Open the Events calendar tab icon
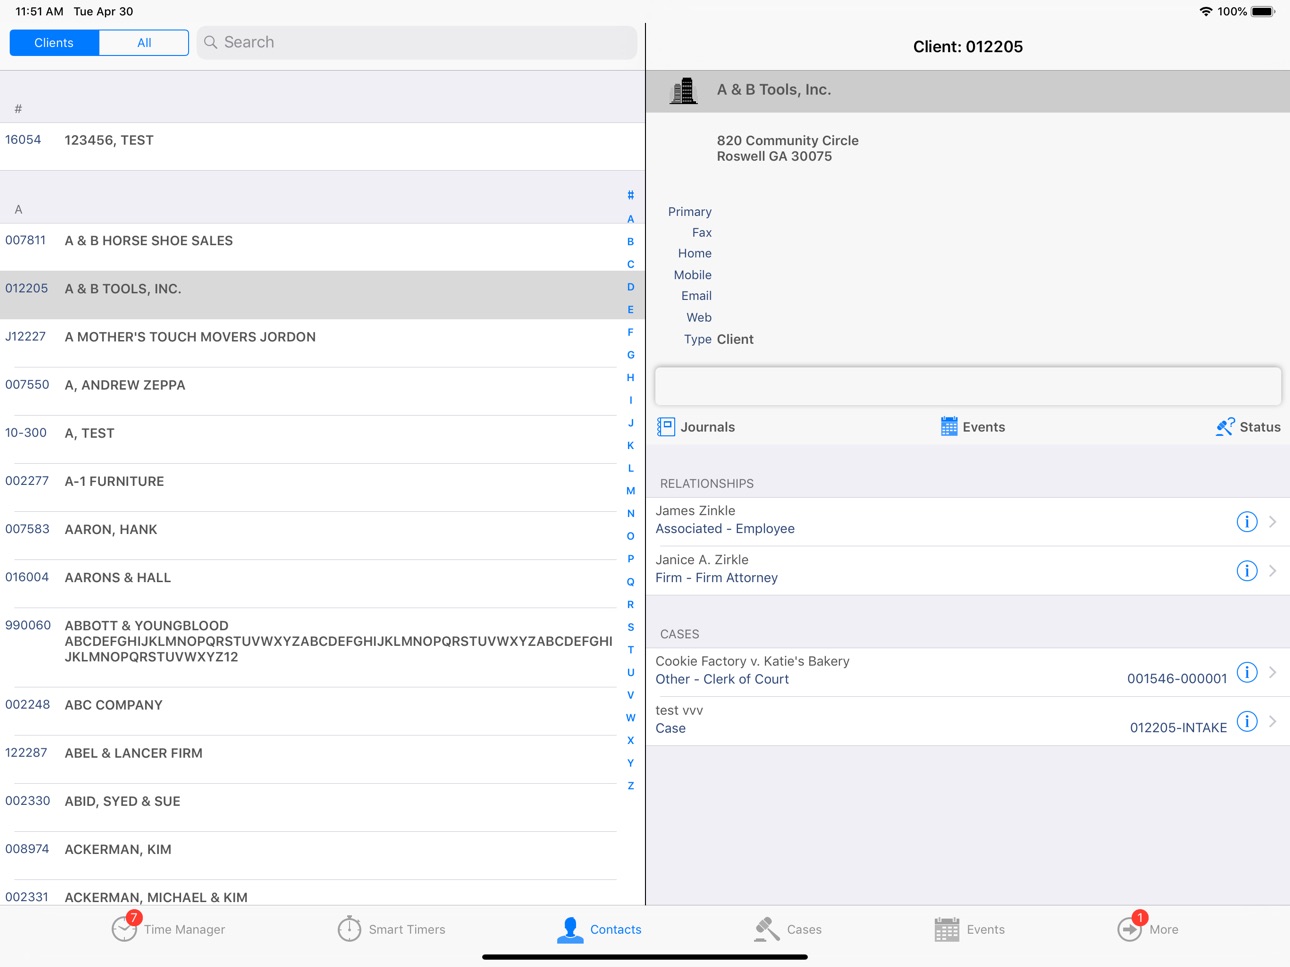 click(946, 929)
